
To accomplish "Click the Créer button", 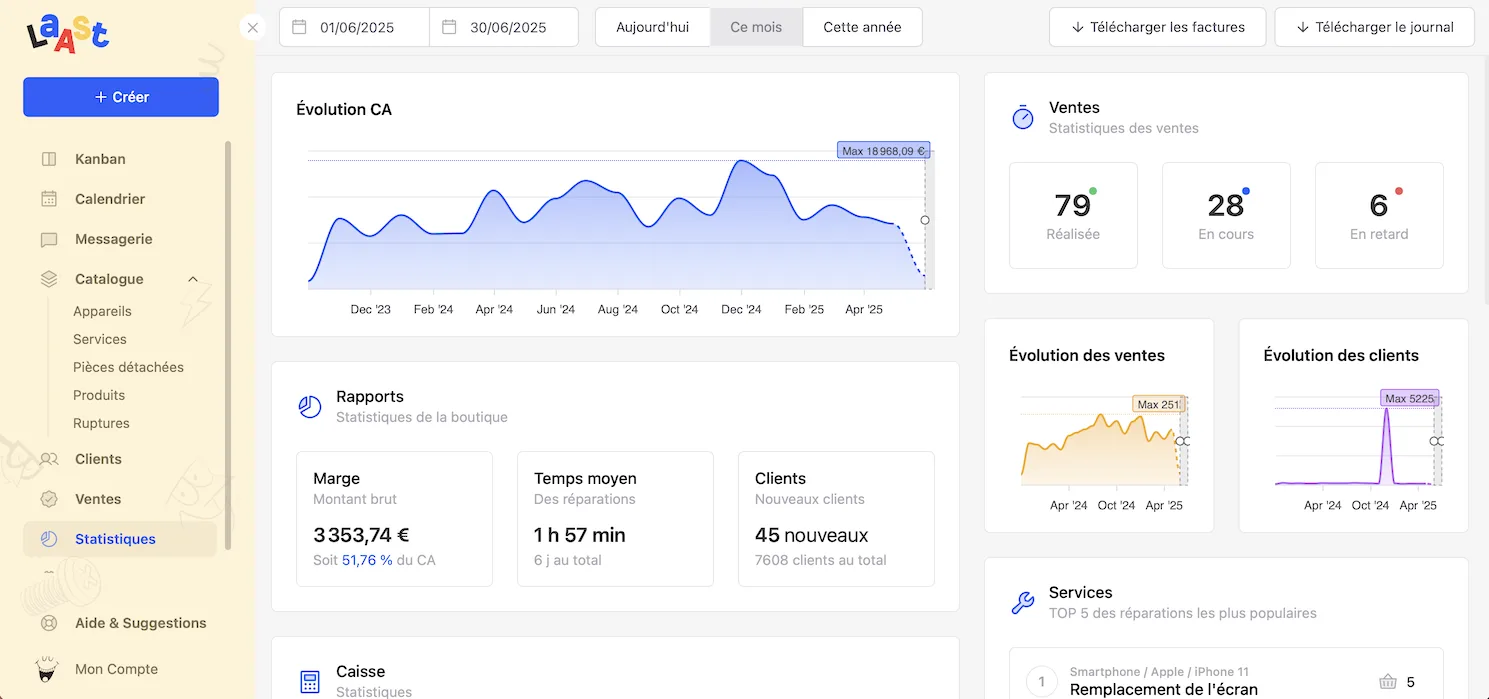I will 121,97.
